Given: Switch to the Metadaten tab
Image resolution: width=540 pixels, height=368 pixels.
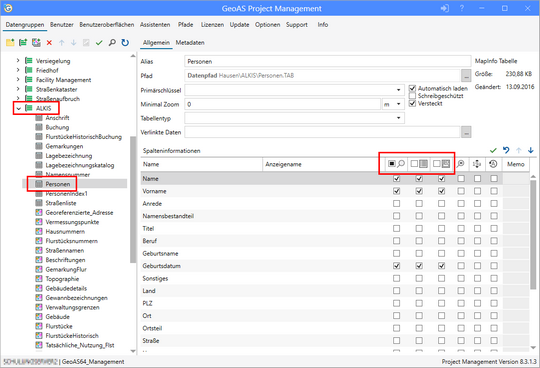Looking at the screenshot, I should 190,43.
